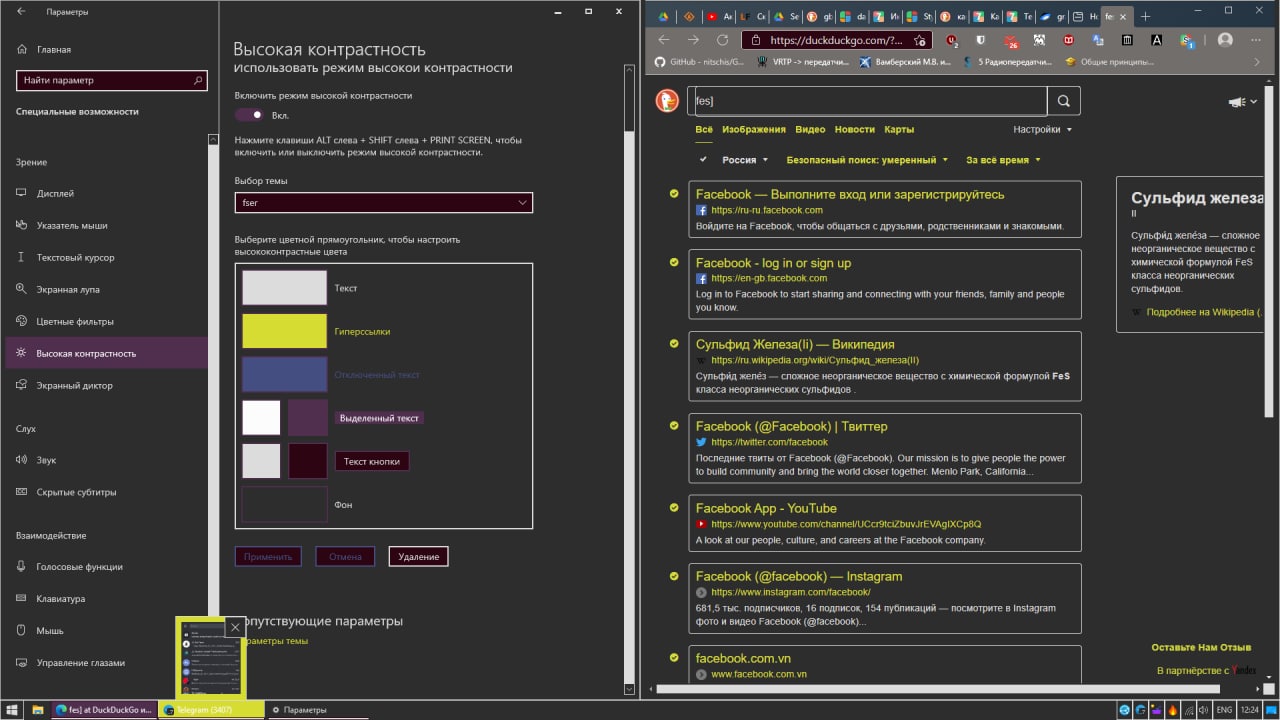Pick the blue Отключенный текст swatch
1280x720 pixels.
tap(285, 374)
